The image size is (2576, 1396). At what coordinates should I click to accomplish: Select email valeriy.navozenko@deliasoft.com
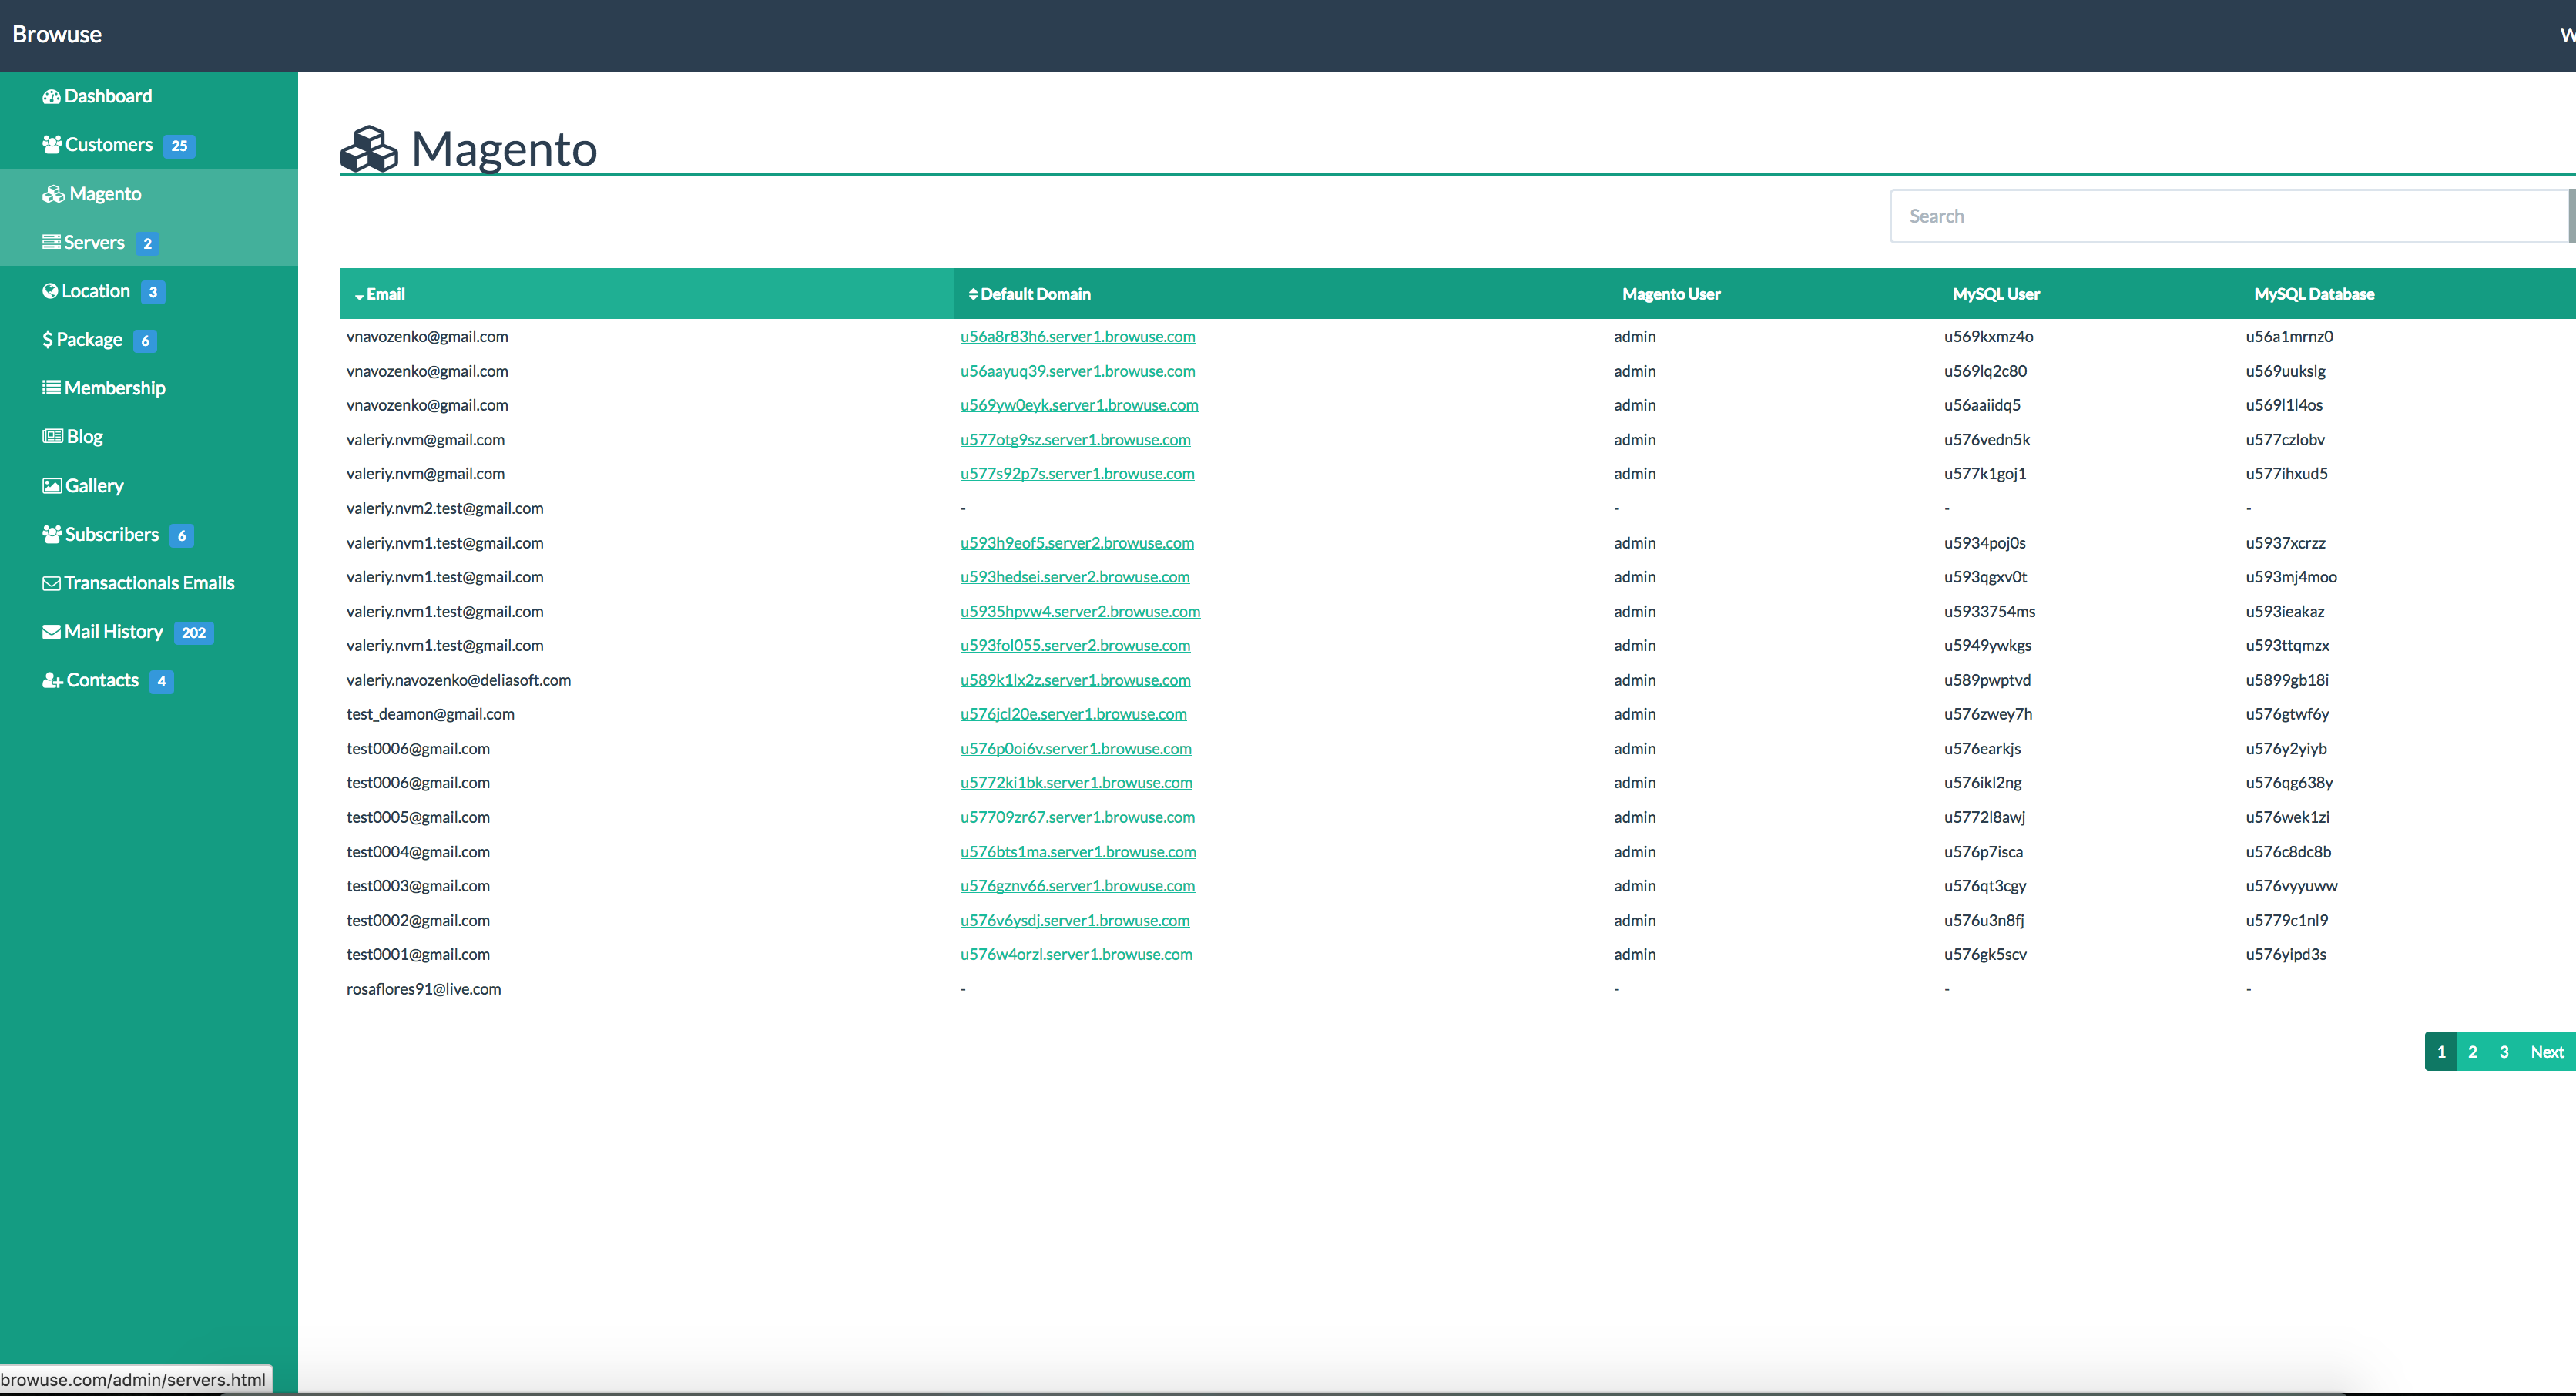tap(458, 680)
